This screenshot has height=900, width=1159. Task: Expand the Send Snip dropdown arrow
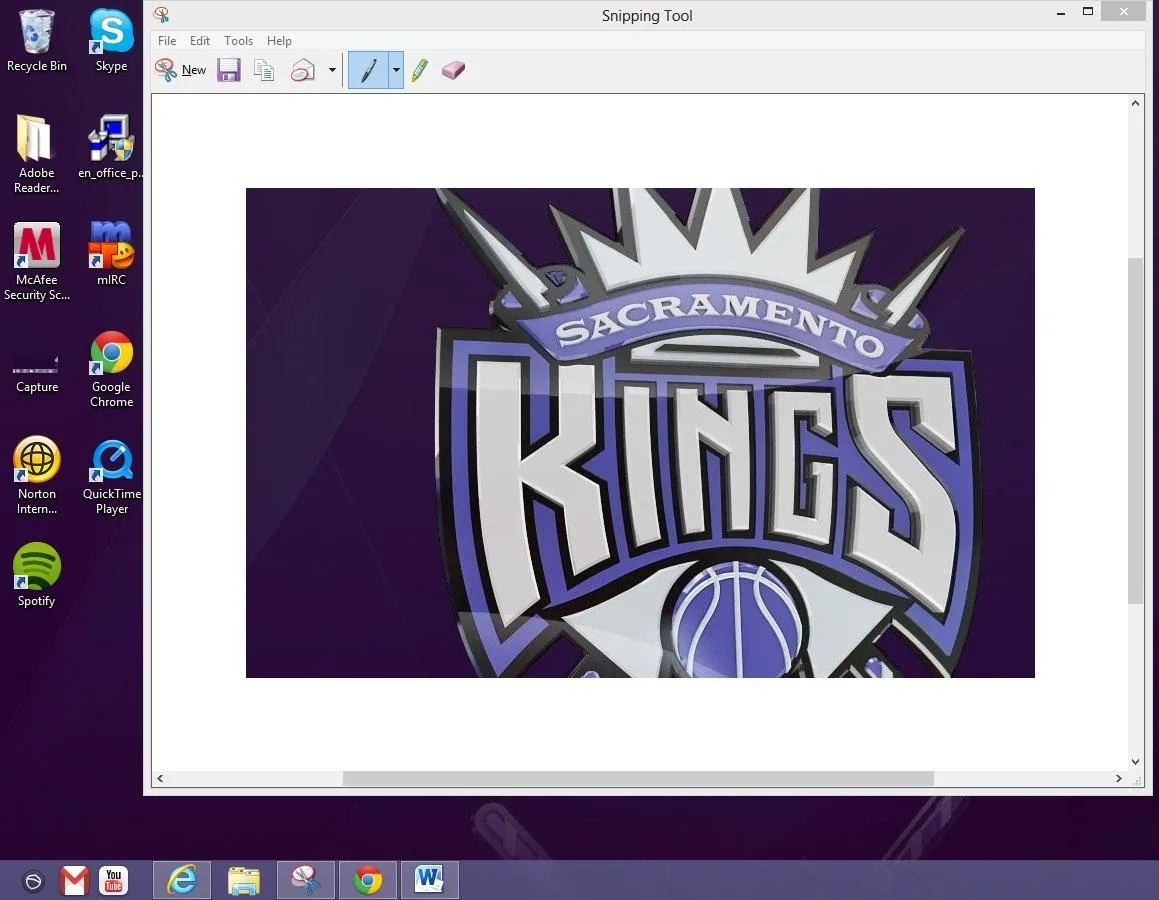point(332,70)
